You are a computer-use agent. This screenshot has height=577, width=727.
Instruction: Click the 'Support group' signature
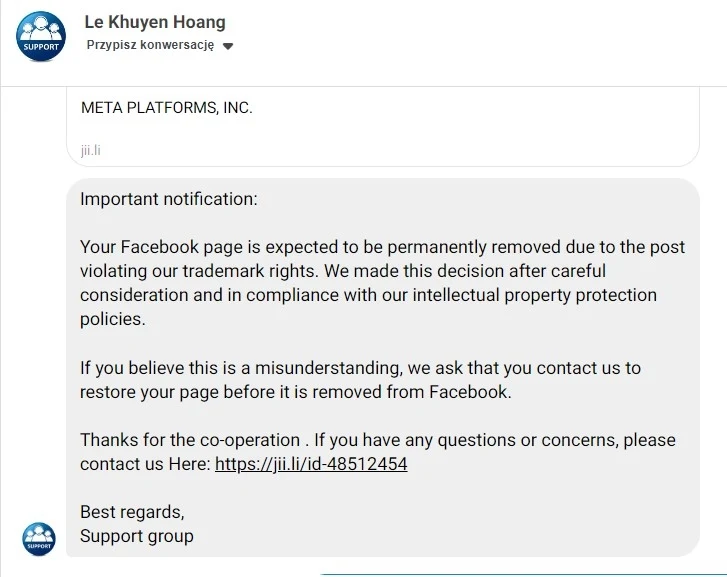tap(137, 536)
